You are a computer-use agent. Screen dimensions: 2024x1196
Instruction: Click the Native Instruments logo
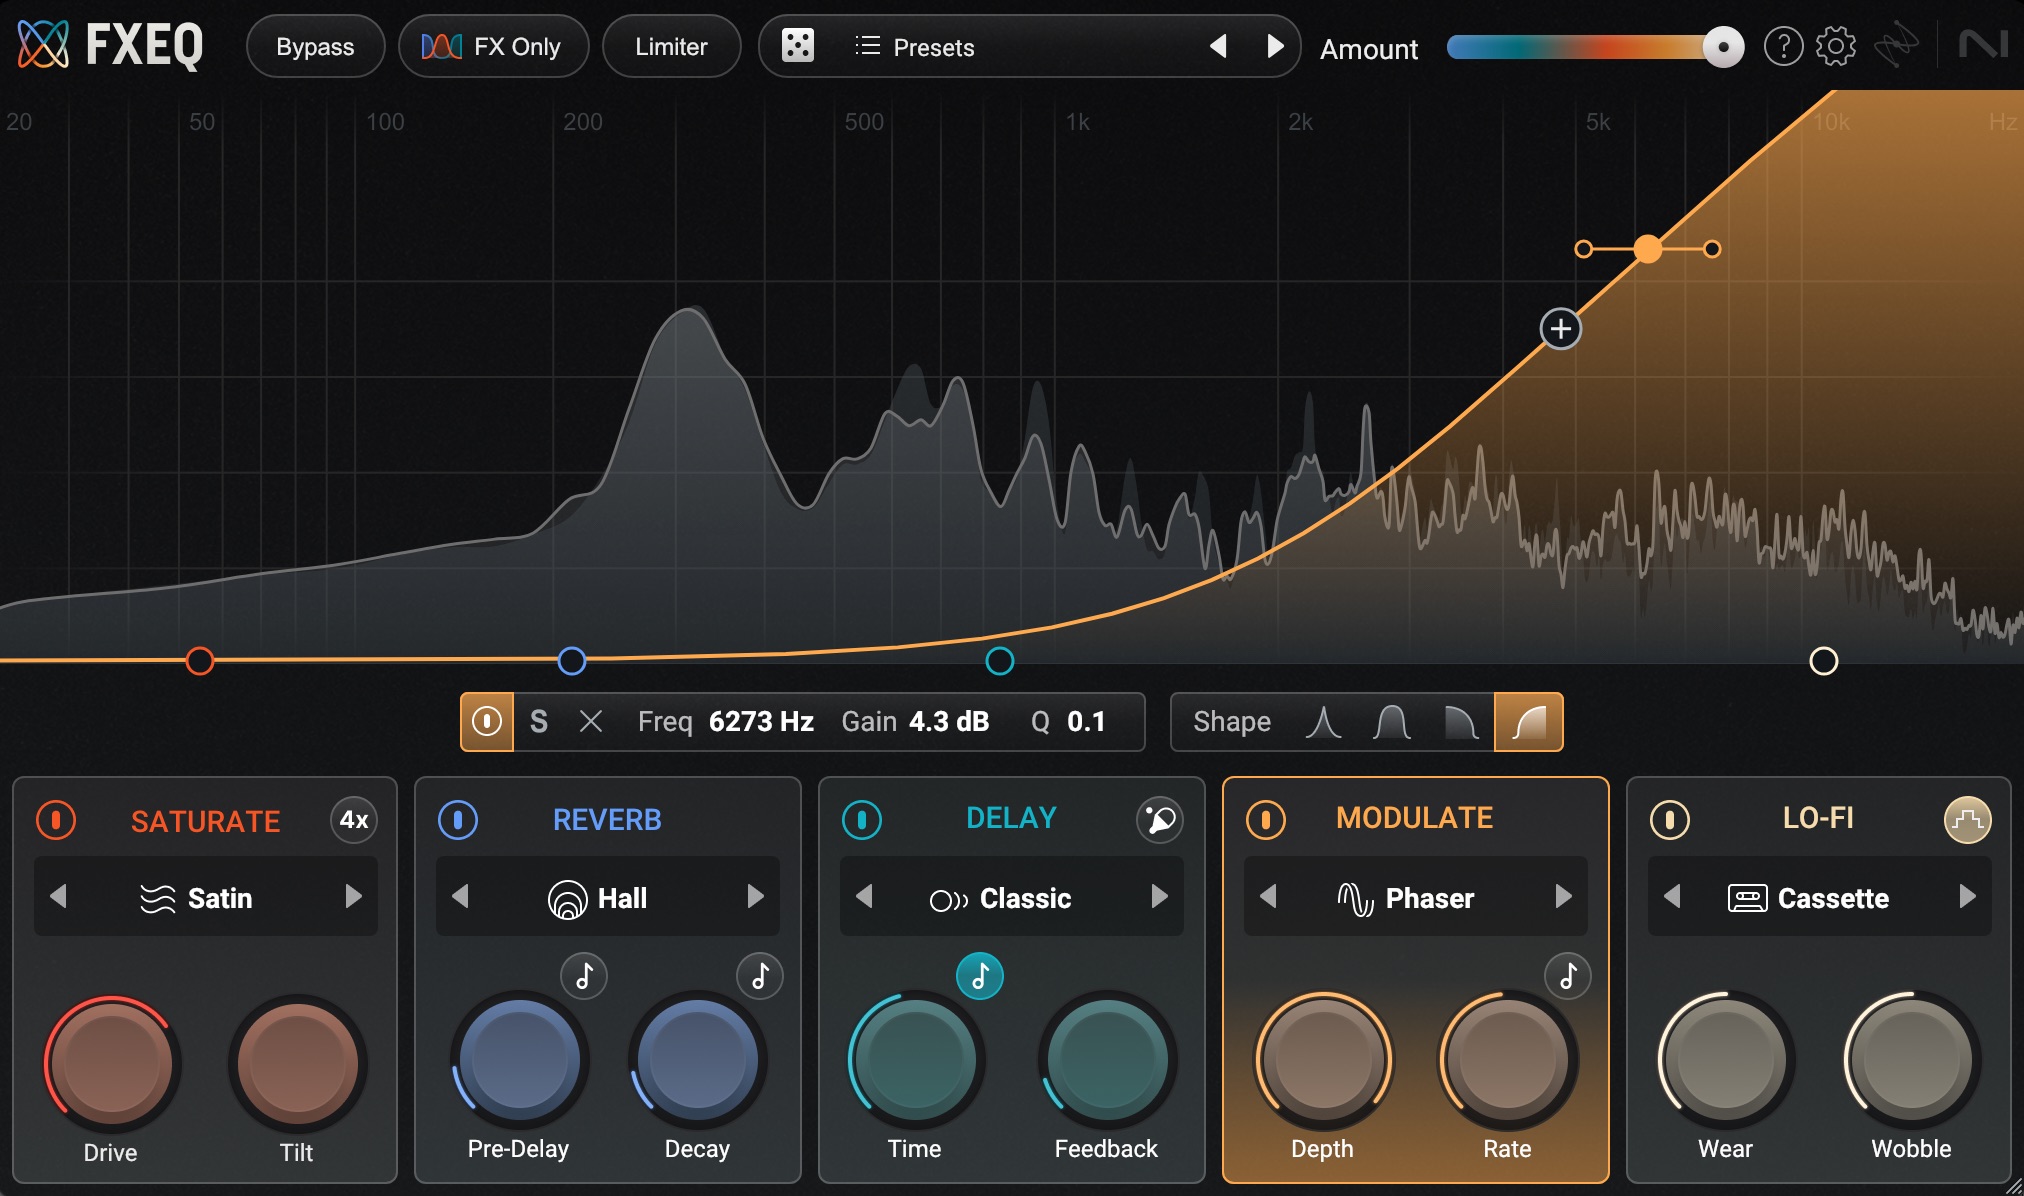1982,45
